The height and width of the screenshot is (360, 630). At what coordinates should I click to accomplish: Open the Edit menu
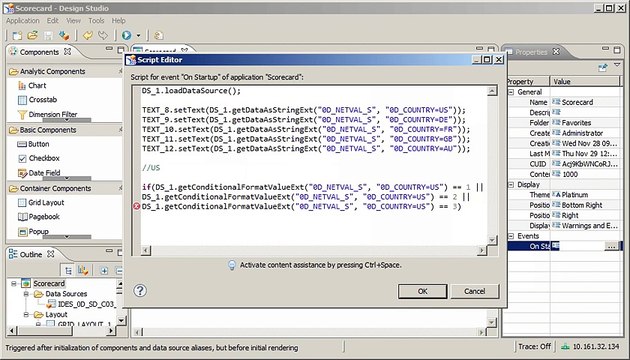pos(53,20)
